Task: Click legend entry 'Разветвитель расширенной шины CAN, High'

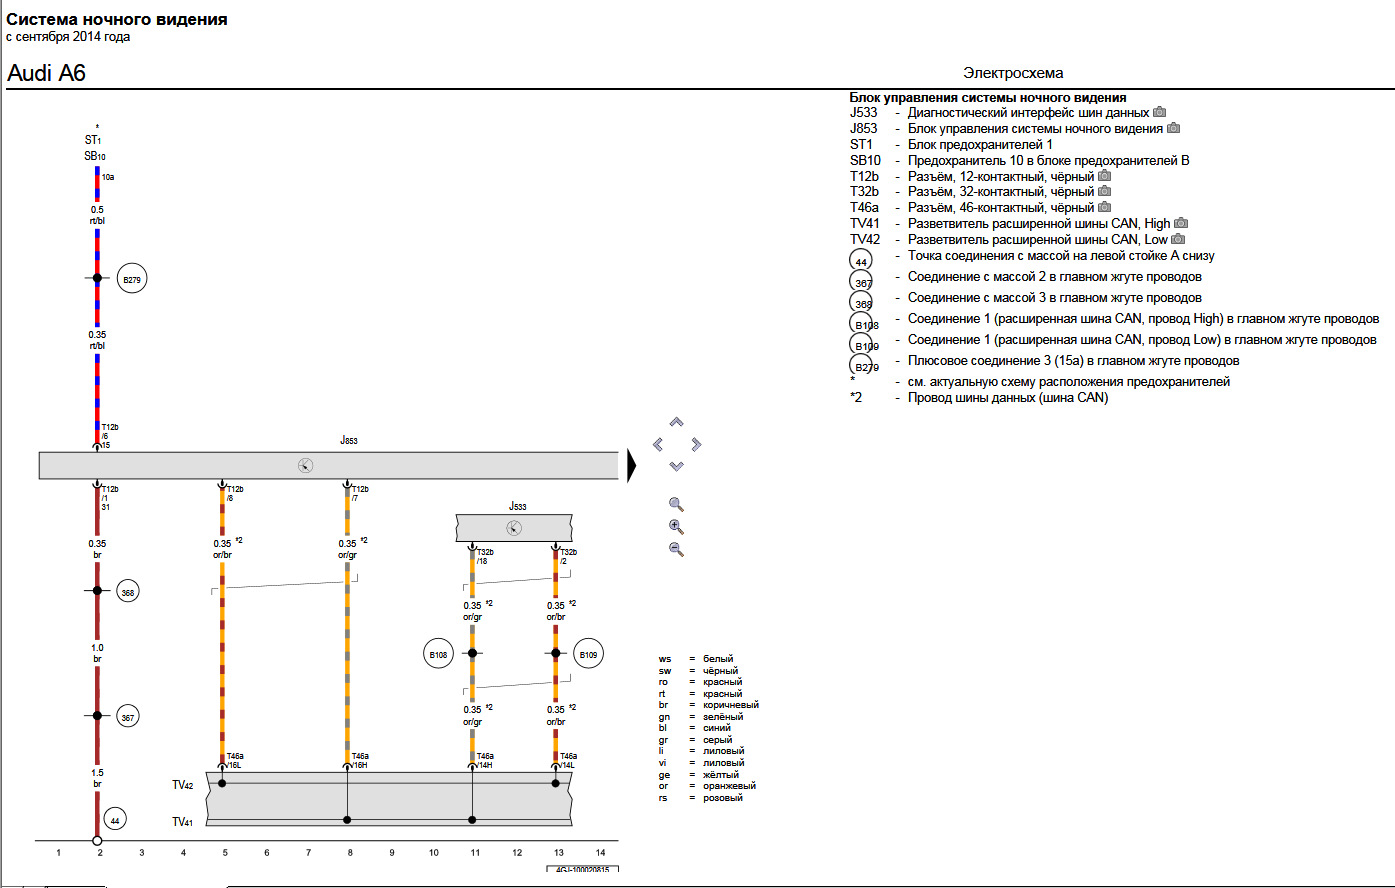Action: (x=1039, y=224)
